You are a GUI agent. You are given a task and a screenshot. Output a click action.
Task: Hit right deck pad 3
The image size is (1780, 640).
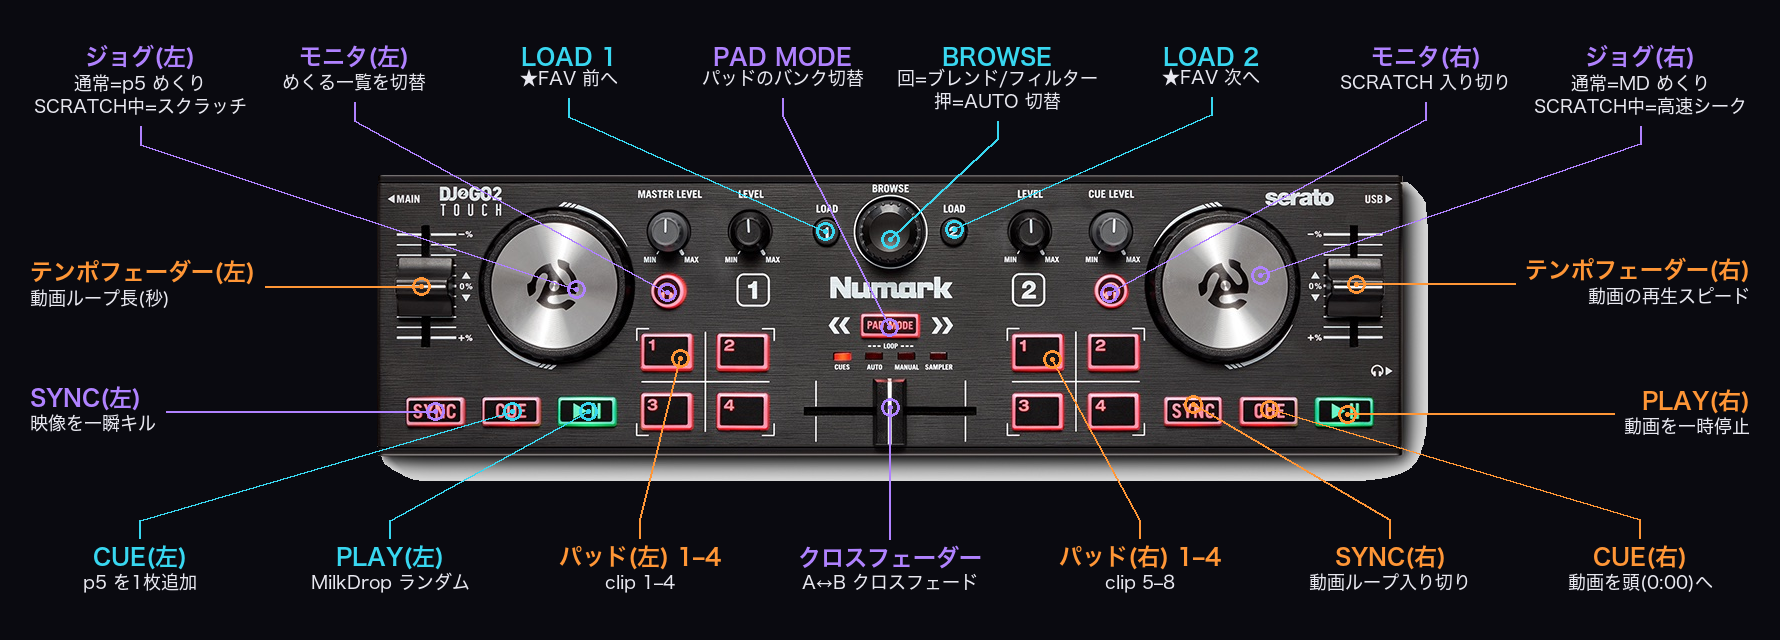point(1037,411)
